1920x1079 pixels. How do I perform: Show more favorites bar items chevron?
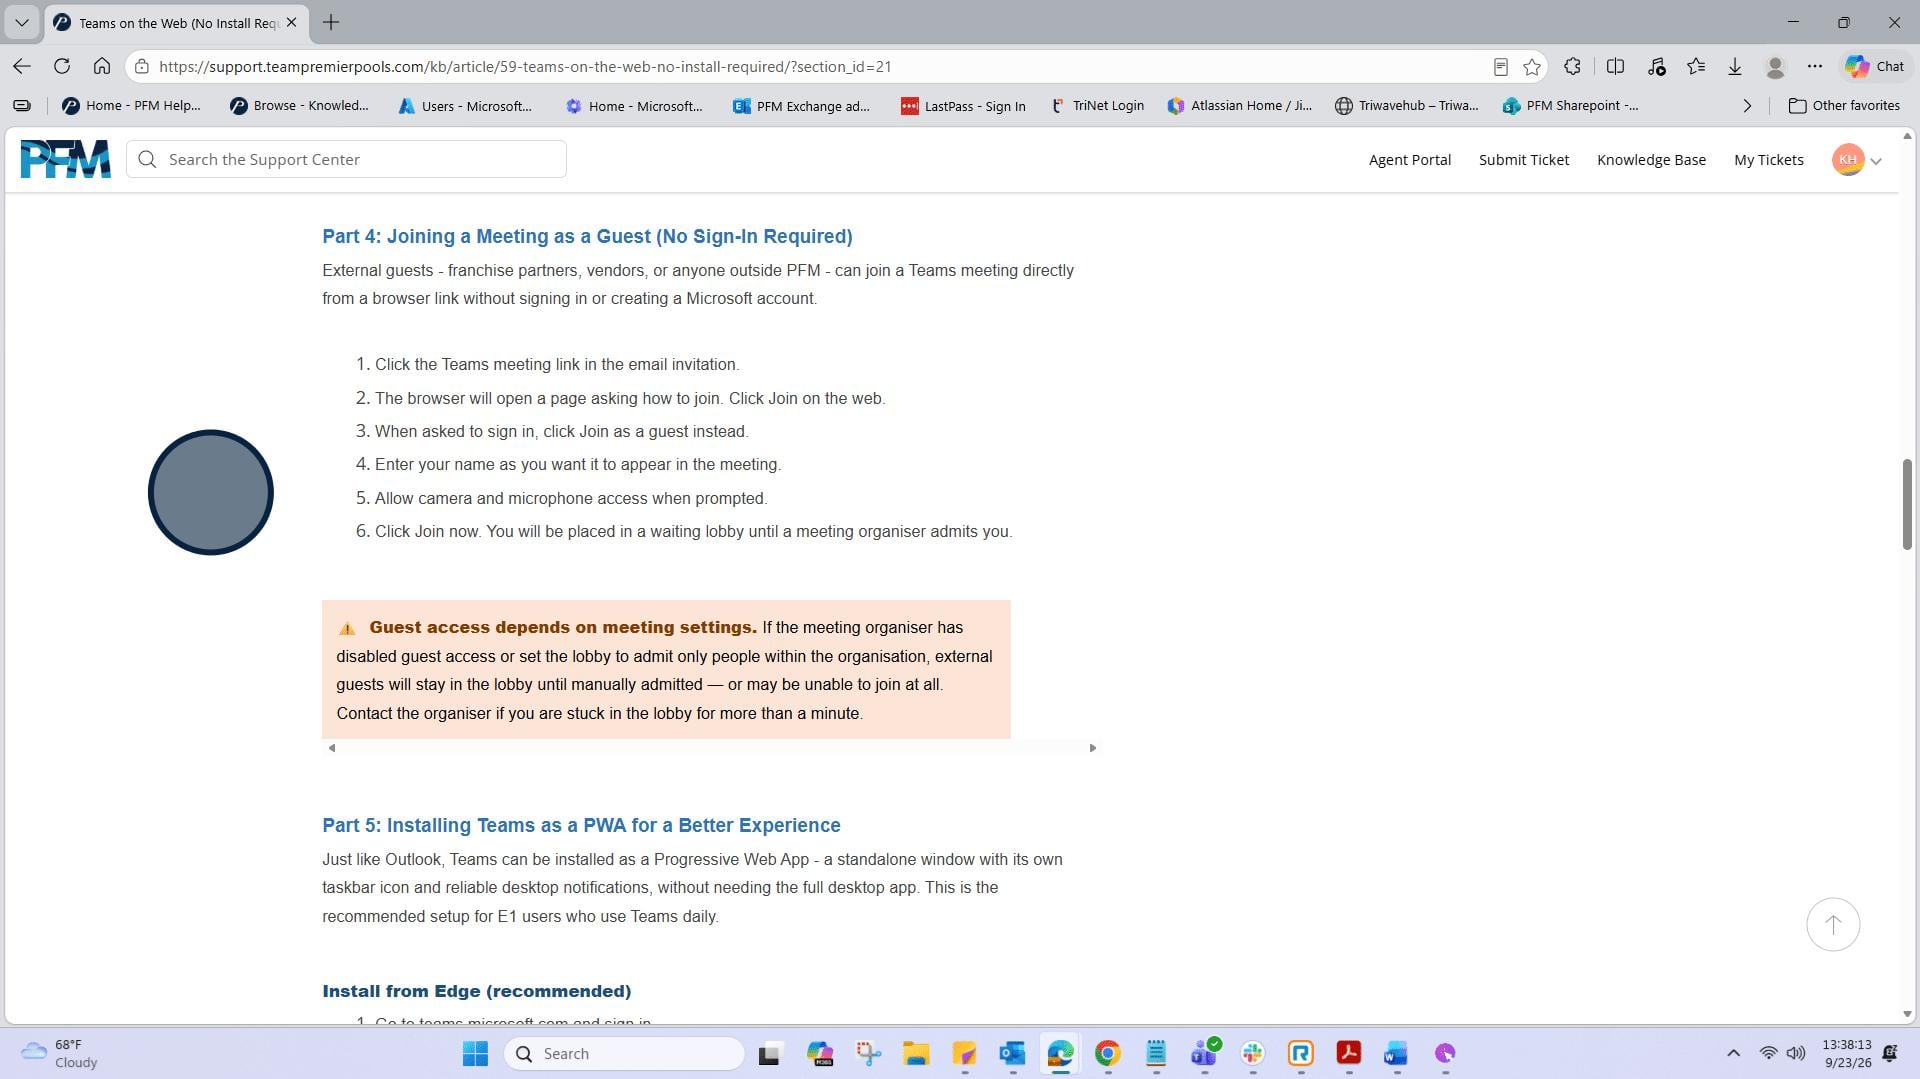(1747, 106)
